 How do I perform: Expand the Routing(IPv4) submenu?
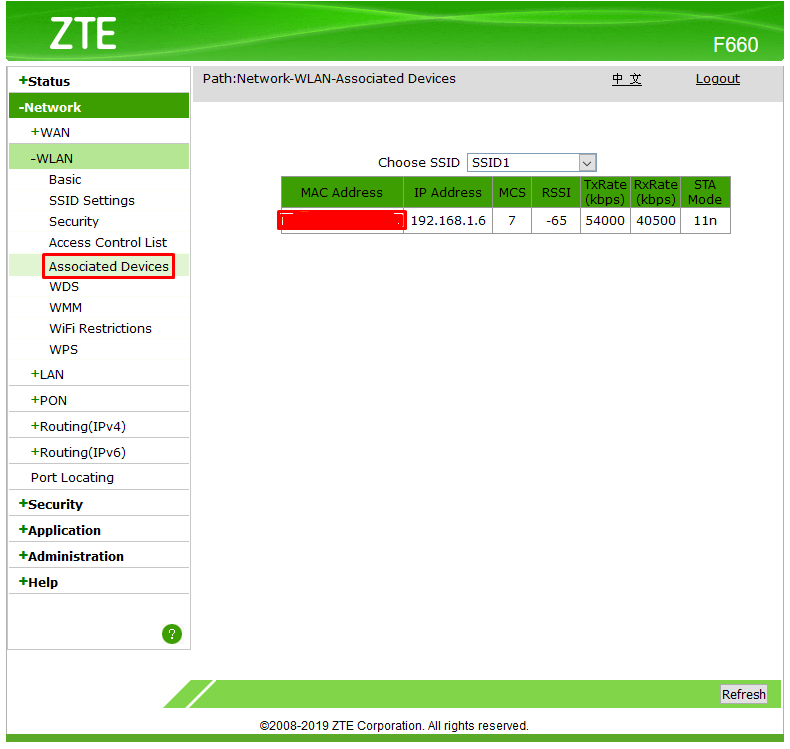click(x=78, y=426)
